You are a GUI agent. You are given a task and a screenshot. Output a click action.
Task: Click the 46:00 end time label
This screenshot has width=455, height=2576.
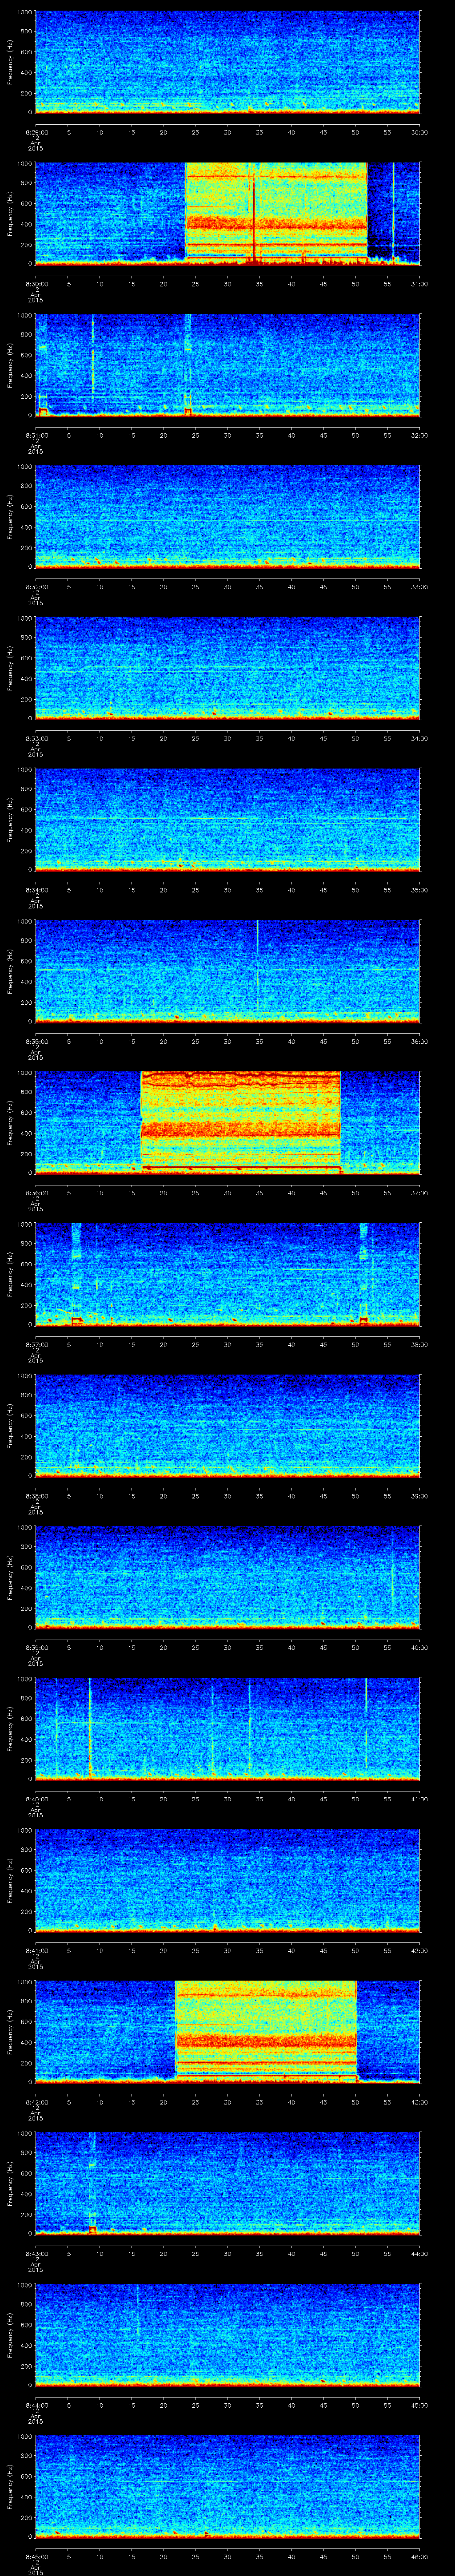click(x=419, y=2556)
